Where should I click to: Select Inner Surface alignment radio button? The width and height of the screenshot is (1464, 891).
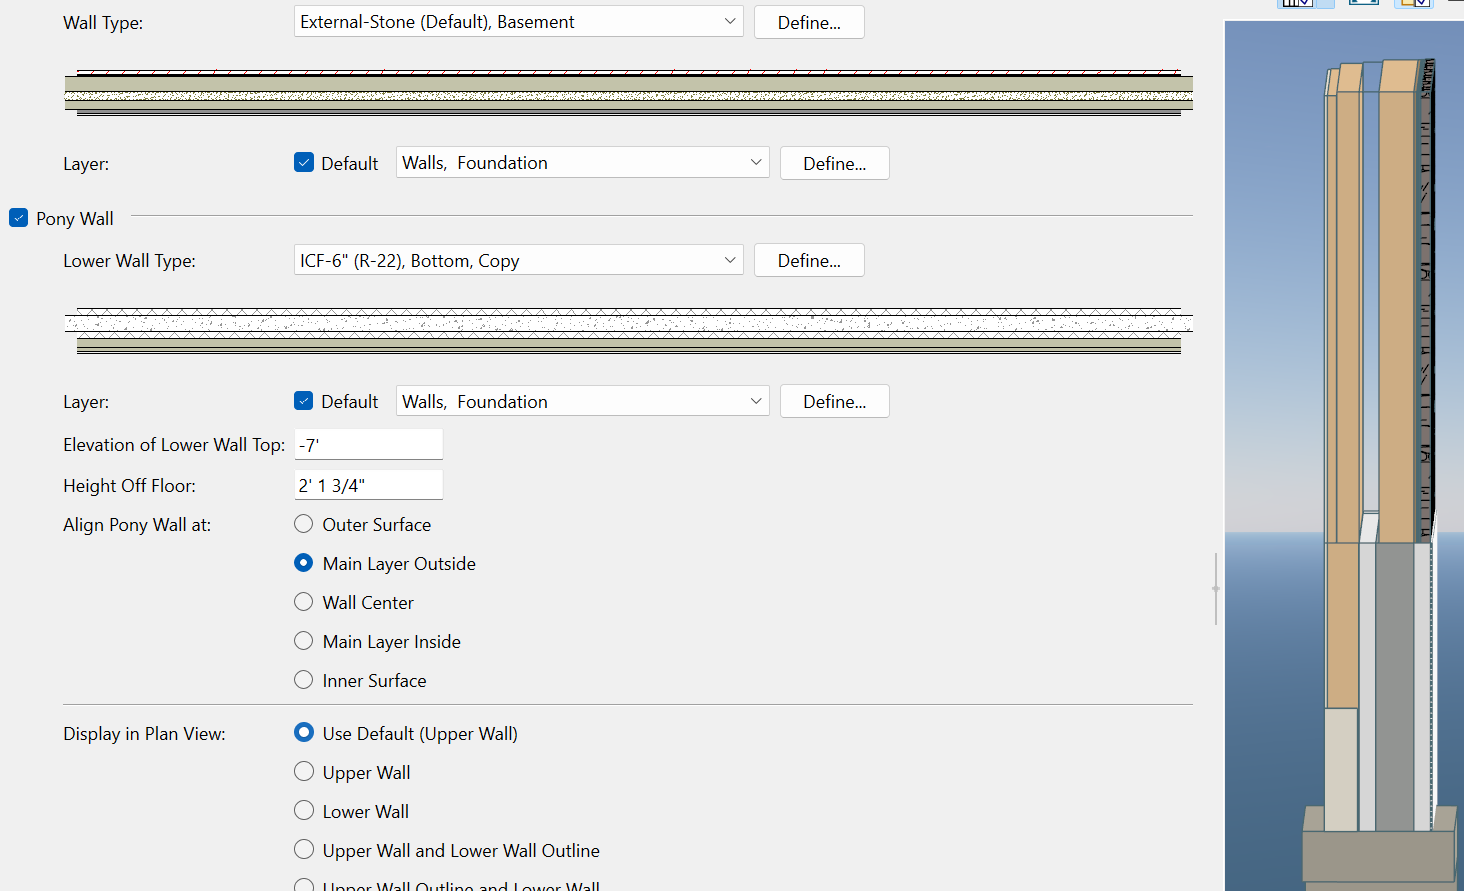[x=304, y=680]
